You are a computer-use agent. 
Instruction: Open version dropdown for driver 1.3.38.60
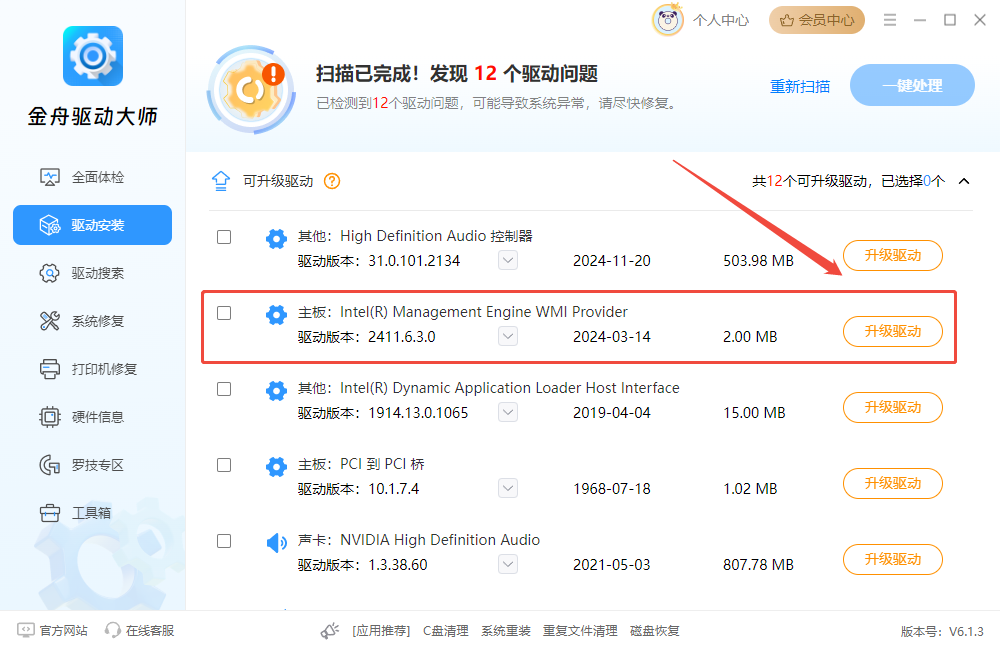pos(508,564)
